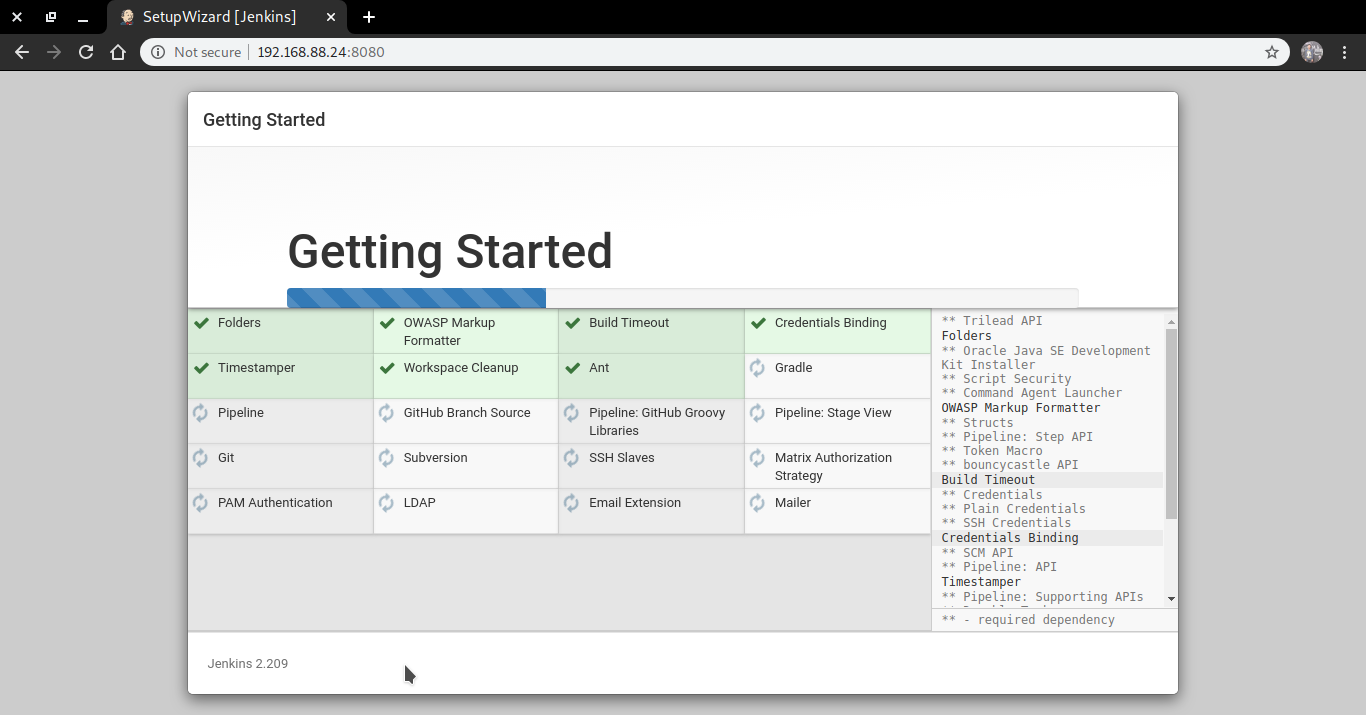Open the browser home page
This screenshot has width=1366, height=715.
click(118, 52)
